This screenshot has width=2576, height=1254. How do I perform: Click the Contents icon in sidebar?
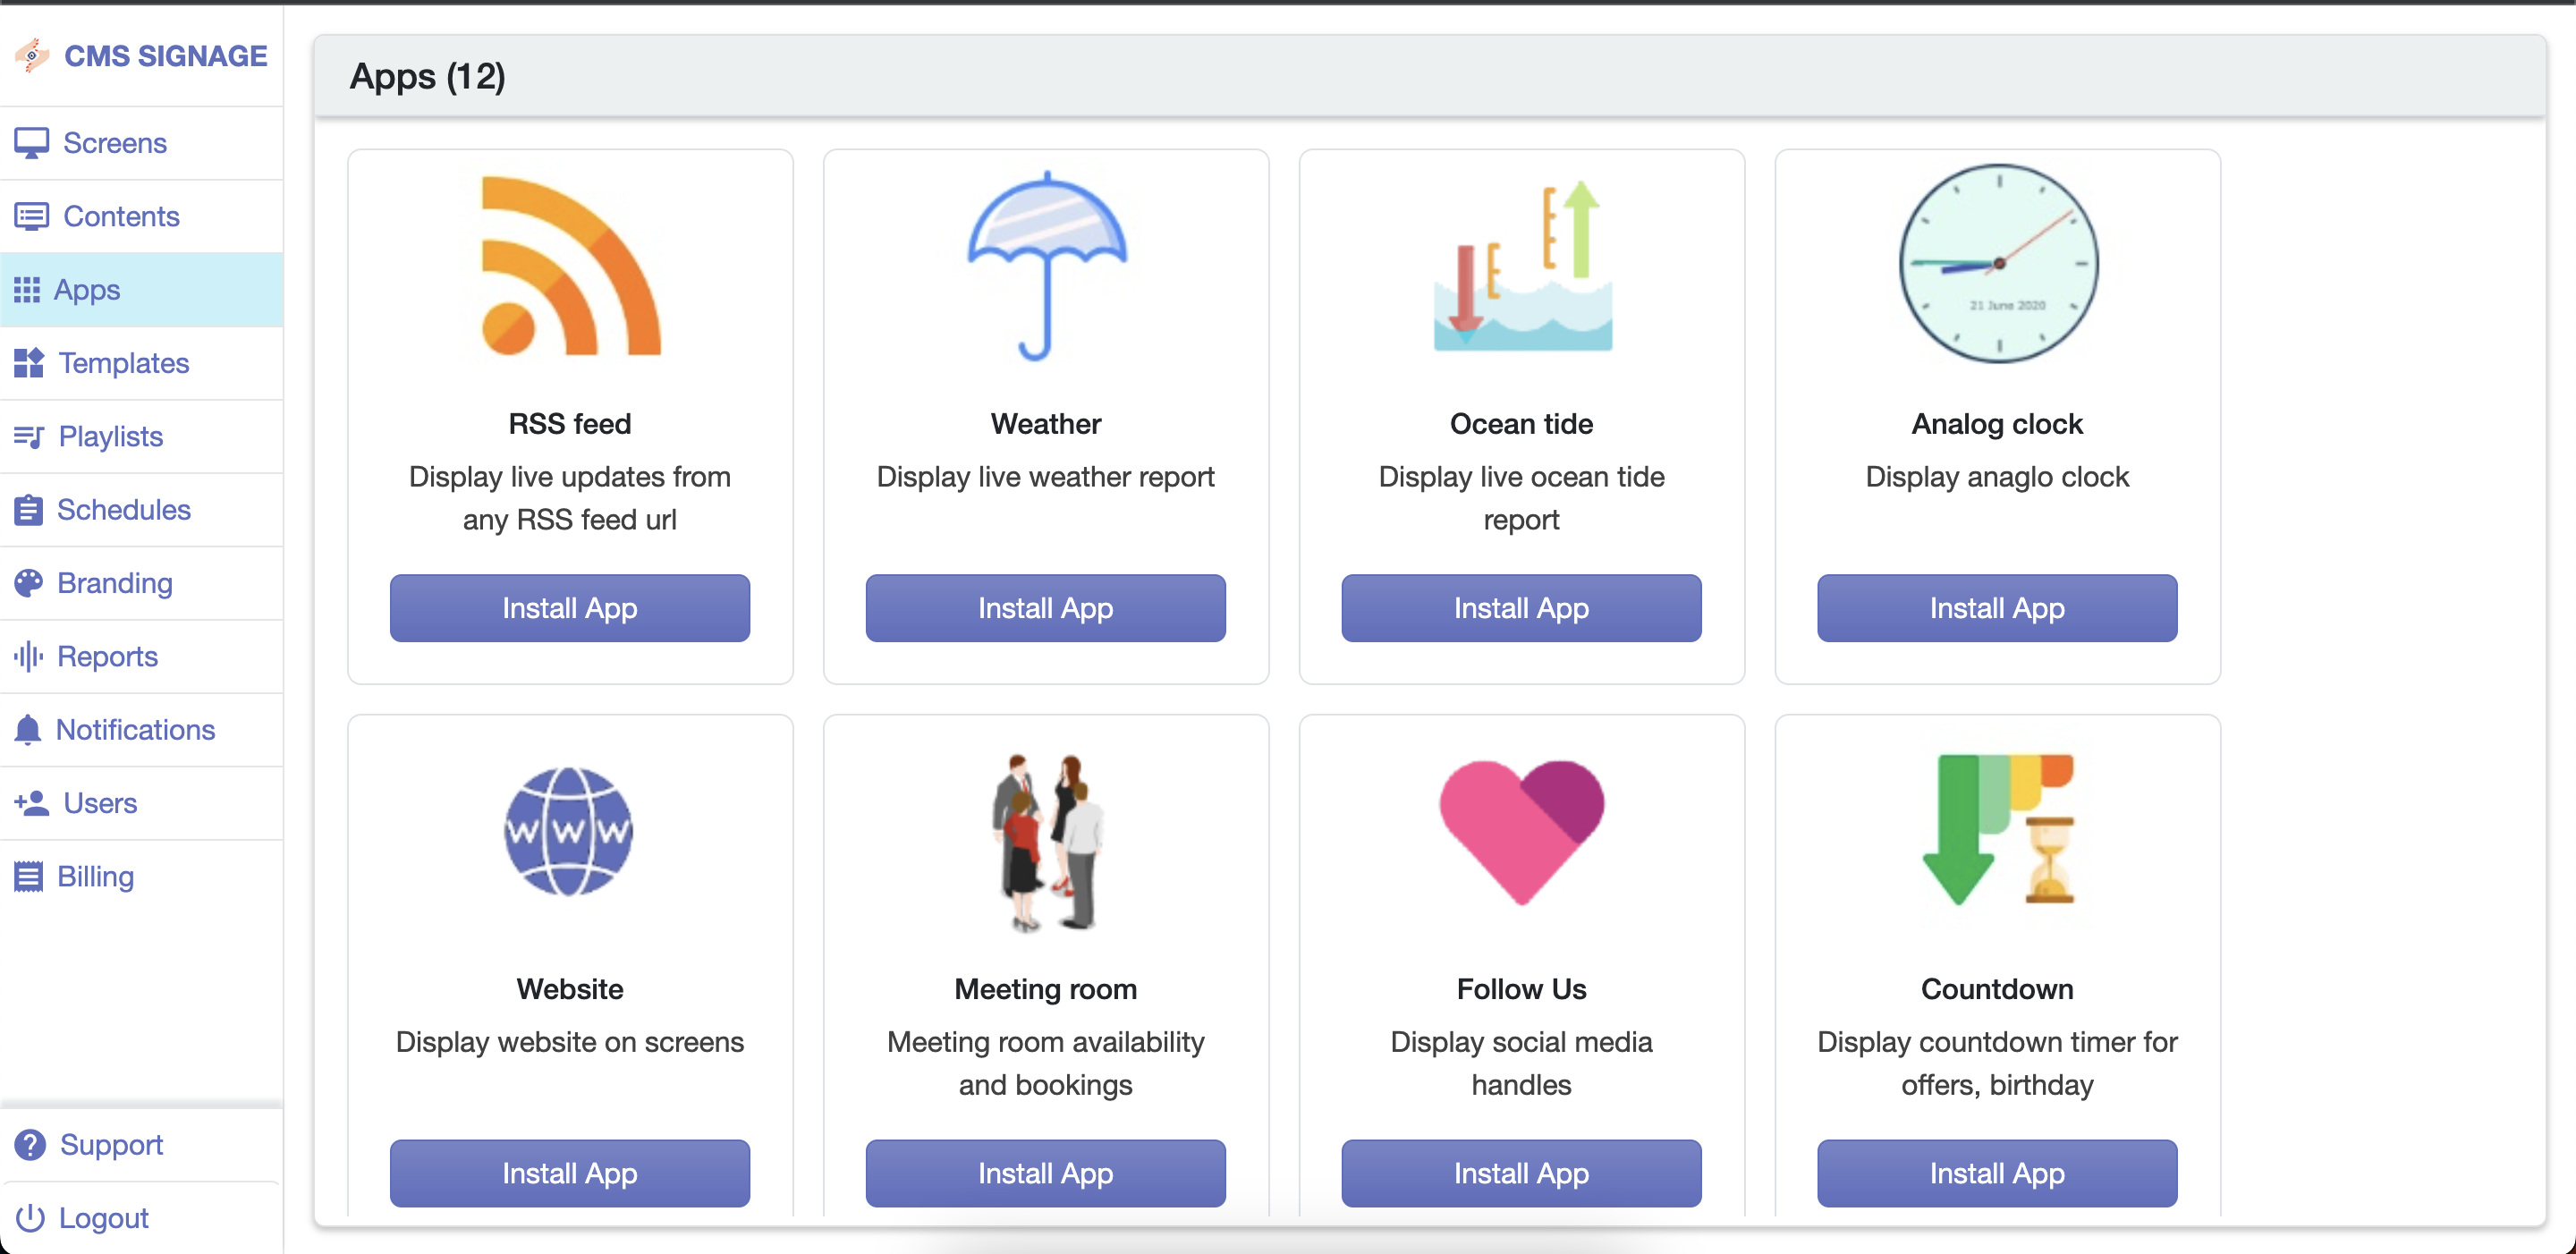(x=31, y=216)
